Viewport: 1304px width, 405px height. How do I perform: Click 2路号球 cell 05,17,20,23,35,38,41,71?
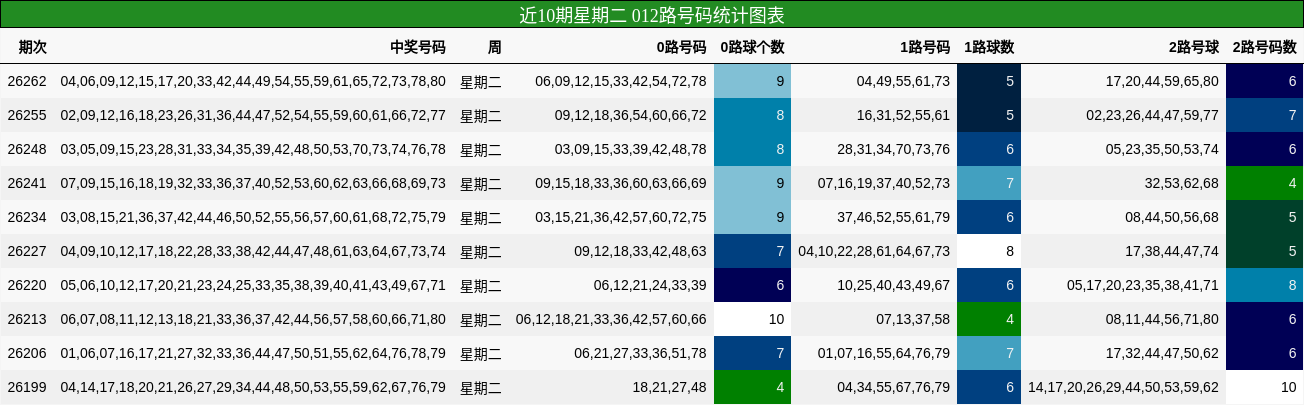(1143, 285)
